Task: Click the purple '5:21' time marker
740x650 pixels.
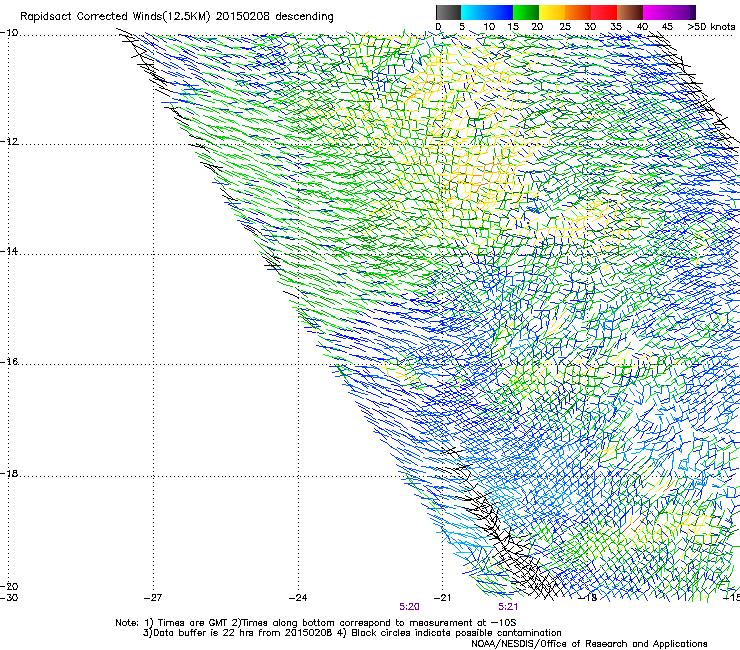Action: (508, 607)
